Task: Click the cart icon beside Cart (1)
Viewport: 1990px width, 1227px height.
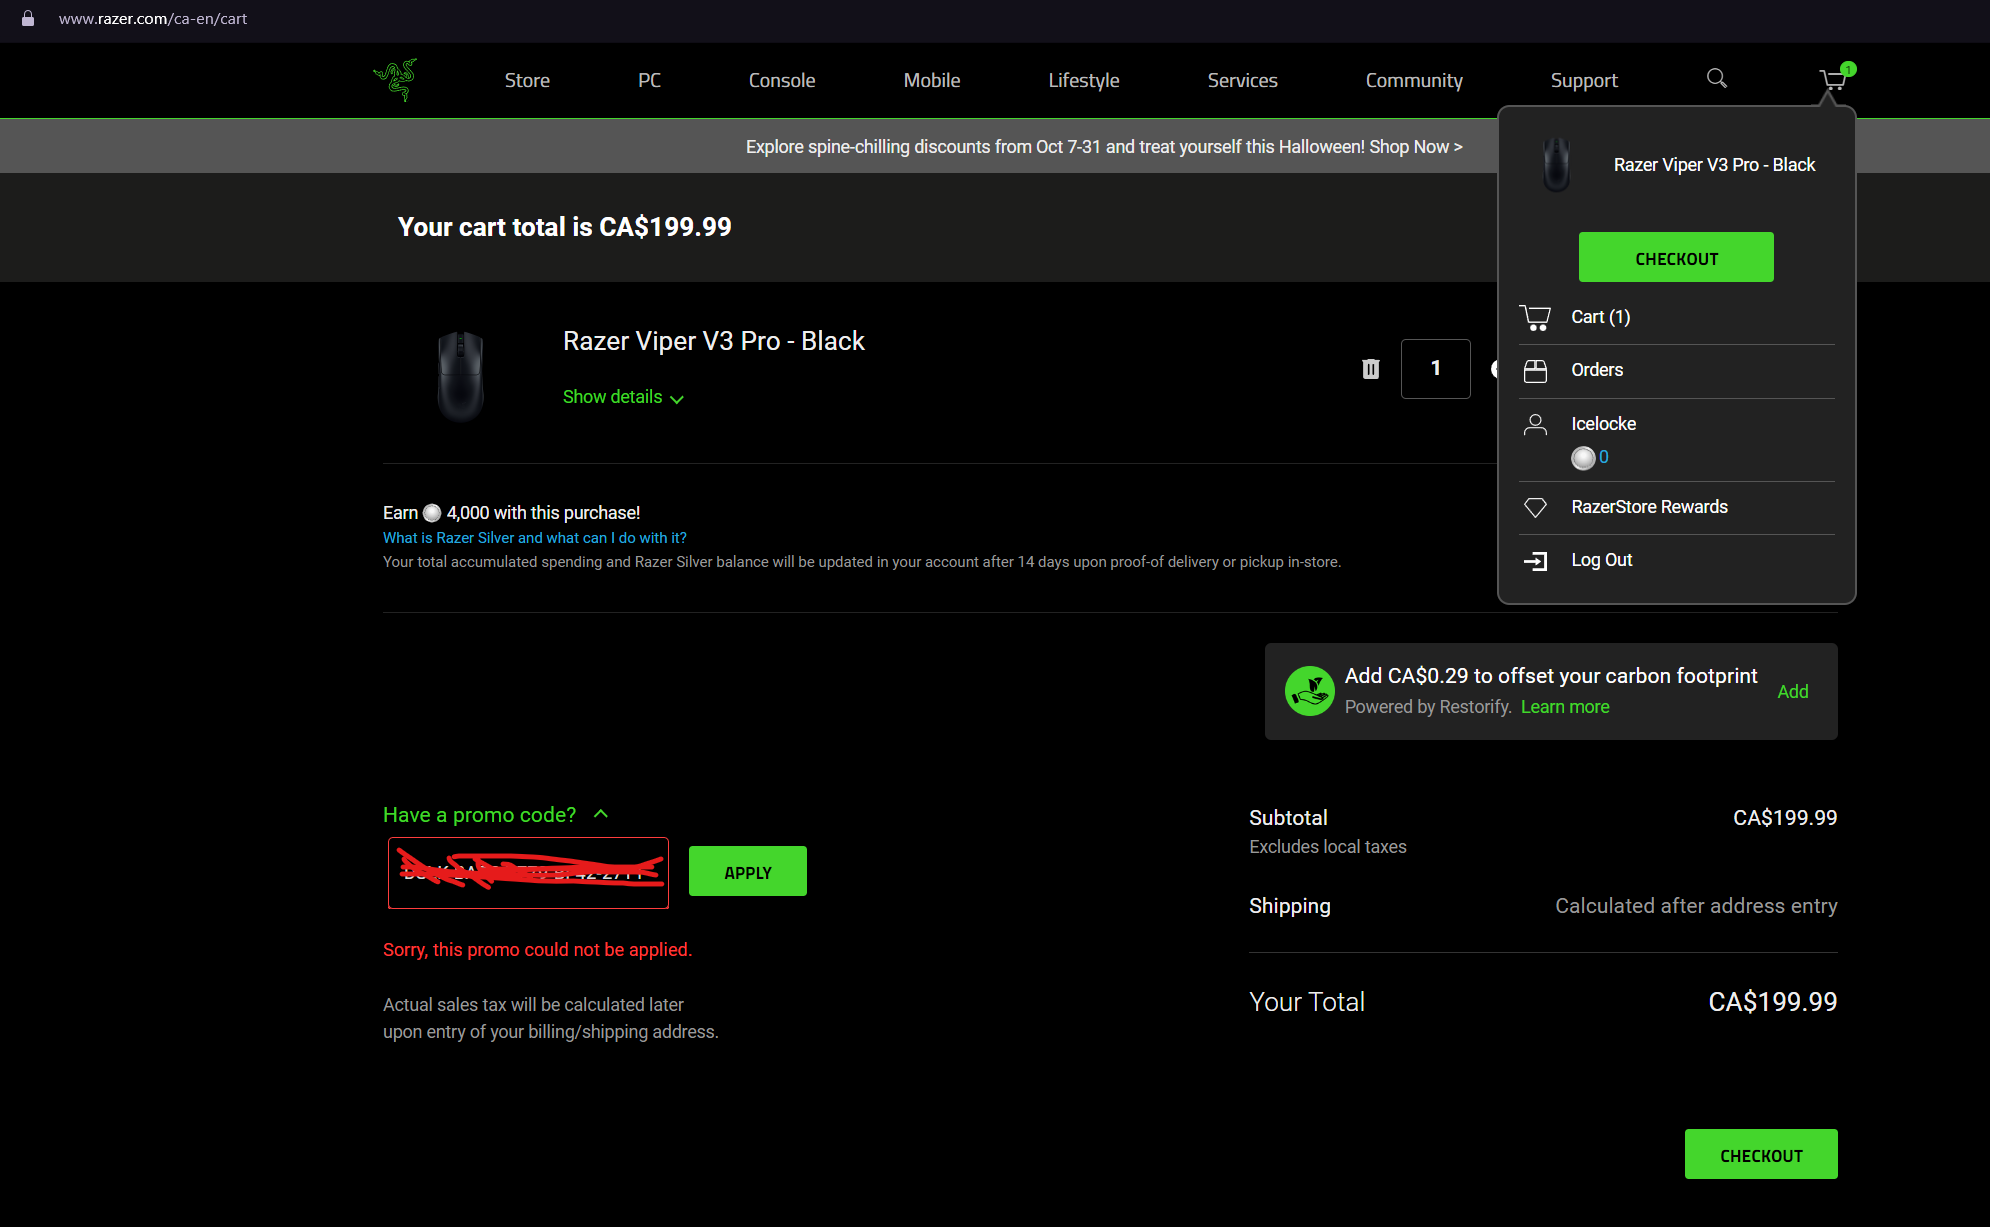Action: 1535,318
